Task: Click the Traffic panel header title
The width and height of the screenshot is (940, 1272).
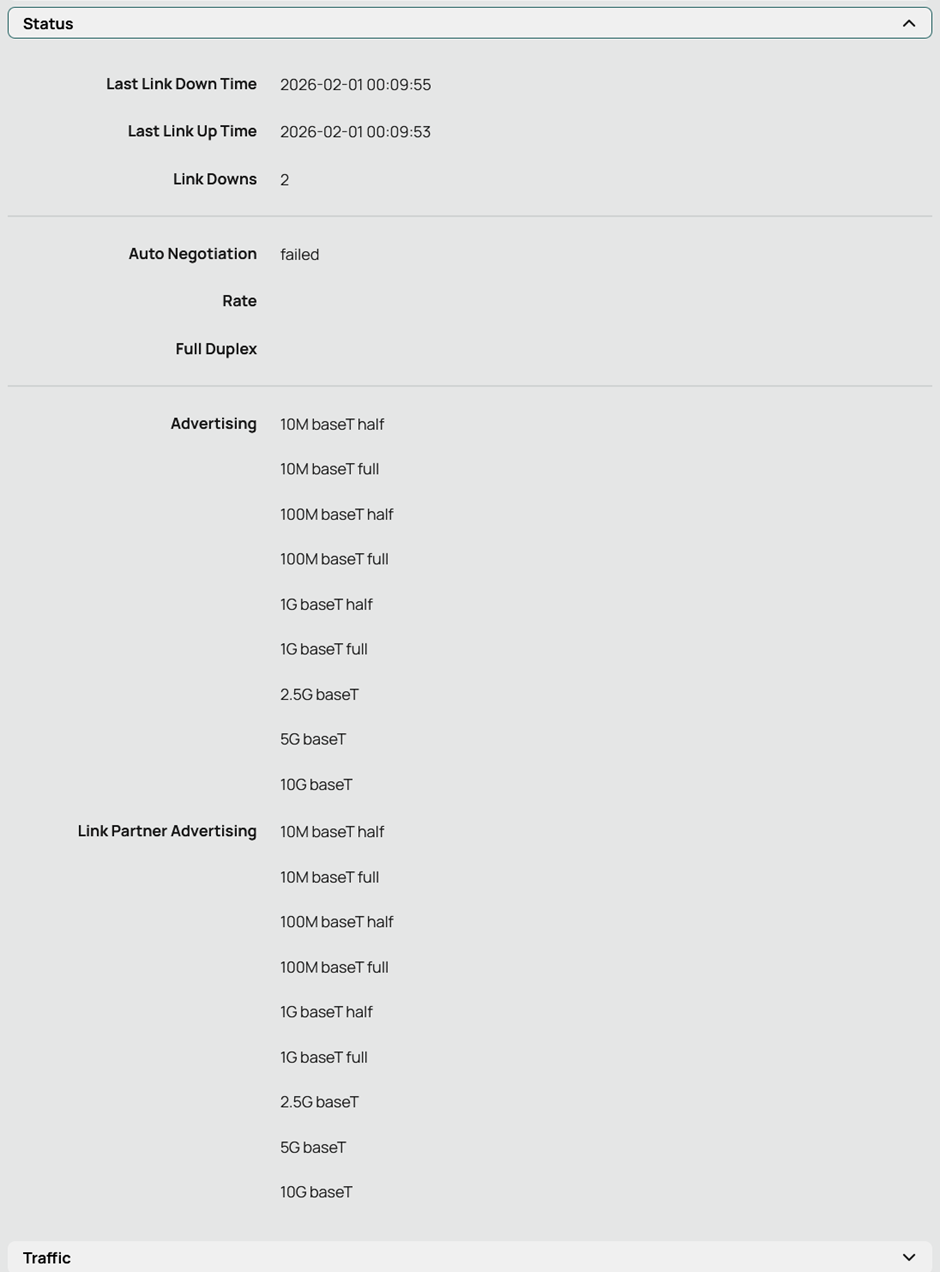Action: [x=47, y=1257]
